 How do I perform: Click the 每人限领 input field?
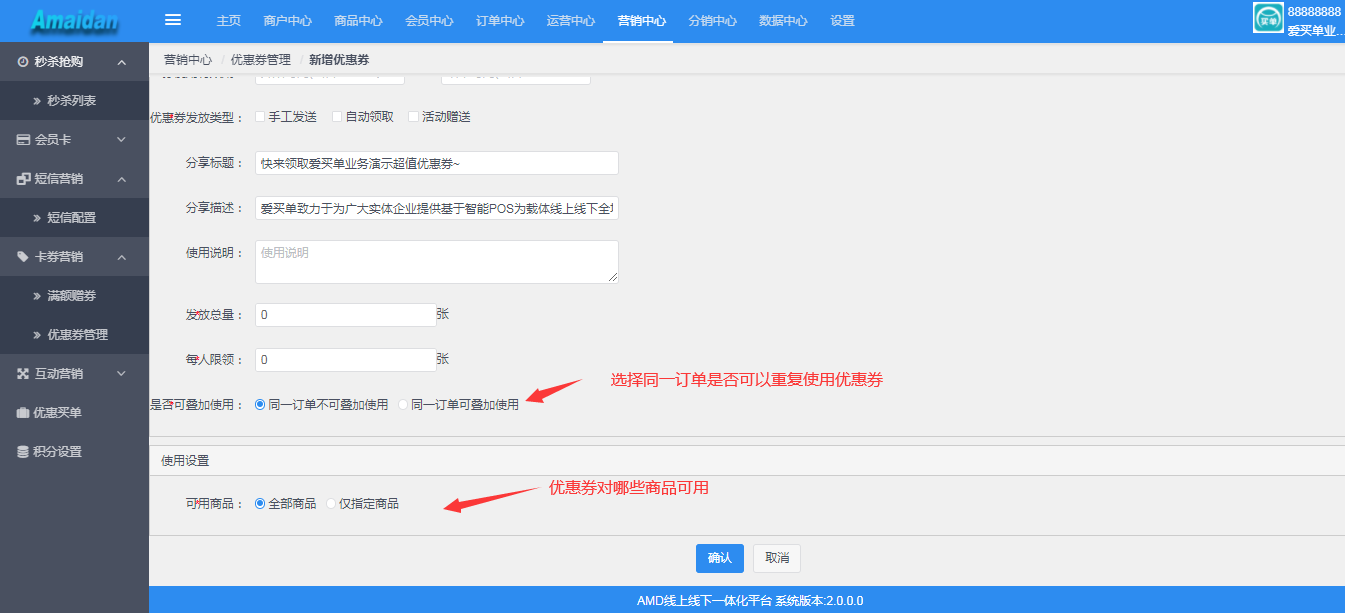coord(346,360)
